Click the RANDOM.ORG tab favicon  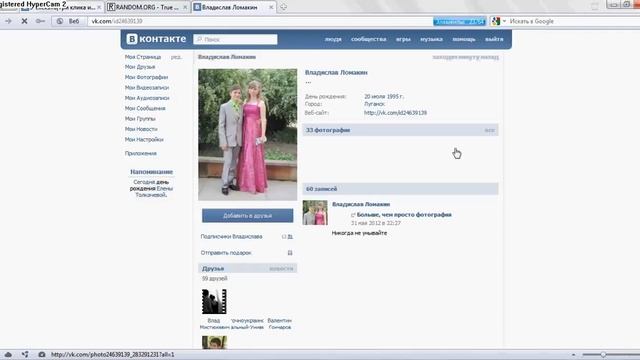(111, 7)
